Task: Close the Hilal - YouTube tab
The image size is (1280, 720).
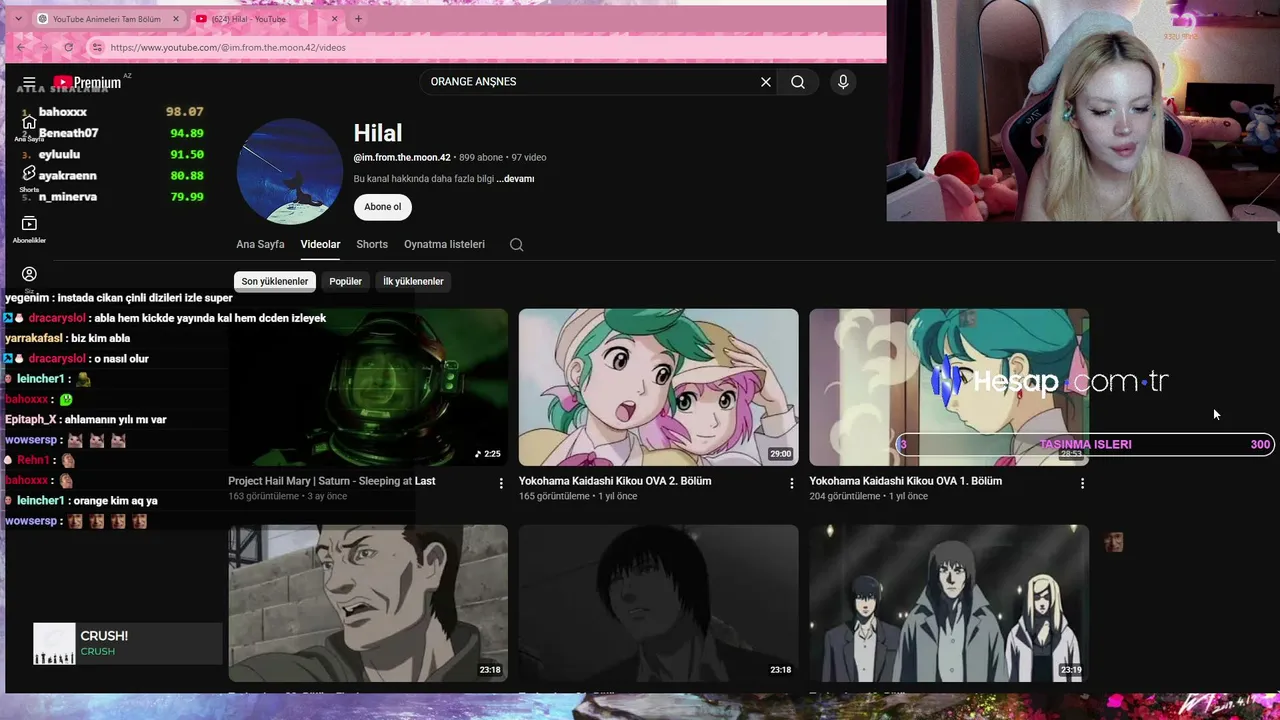Action: click(334, 19)
